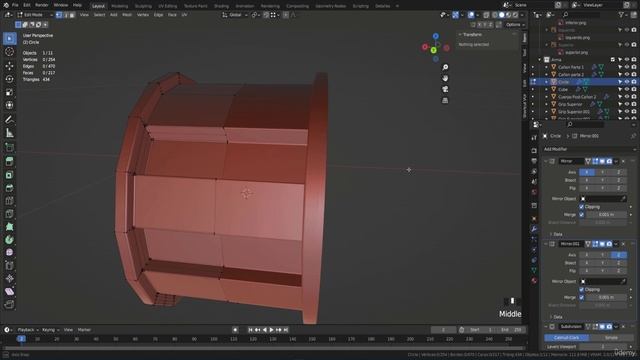Screen dimensions: 640x360
Task: Toggle Merge checkbox in Mirror.001 modifier
Action: pos(582,298)
